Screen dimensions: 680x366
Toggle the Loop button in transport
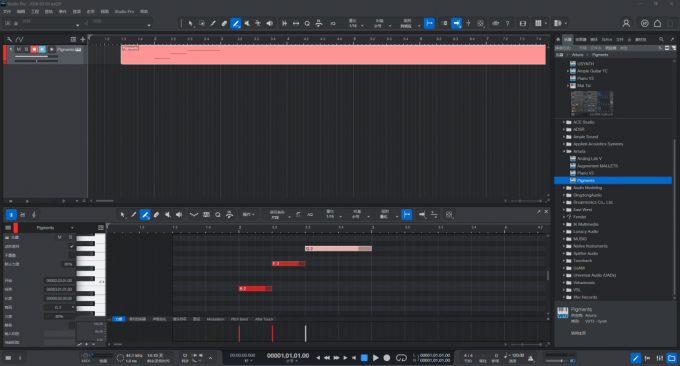point(402,358)
